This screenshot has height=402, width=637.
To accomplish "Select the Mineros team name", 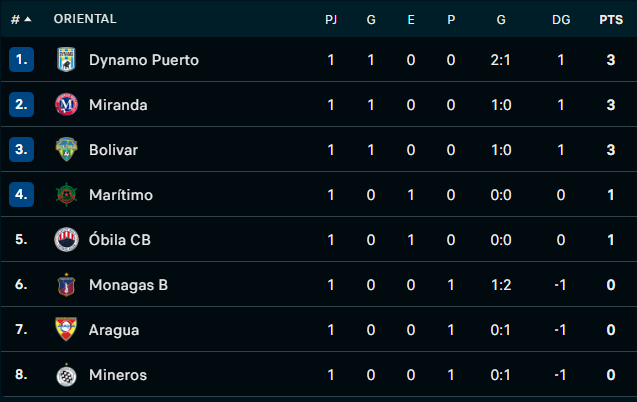I will (117, 375).
